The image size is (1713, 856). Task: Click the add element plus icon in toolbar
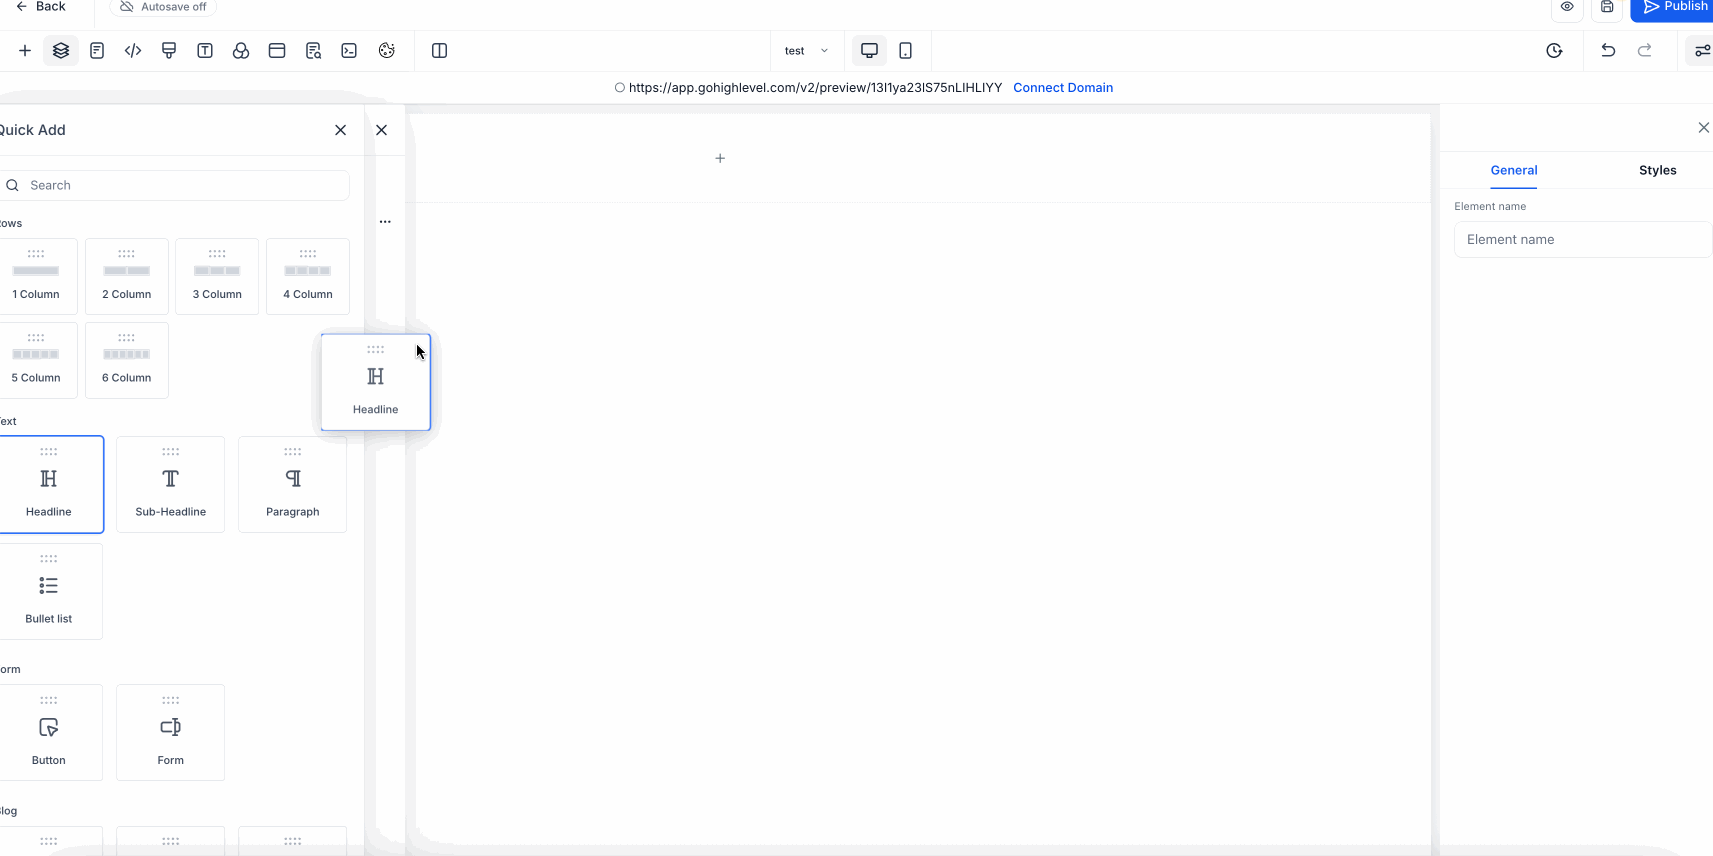25,51
